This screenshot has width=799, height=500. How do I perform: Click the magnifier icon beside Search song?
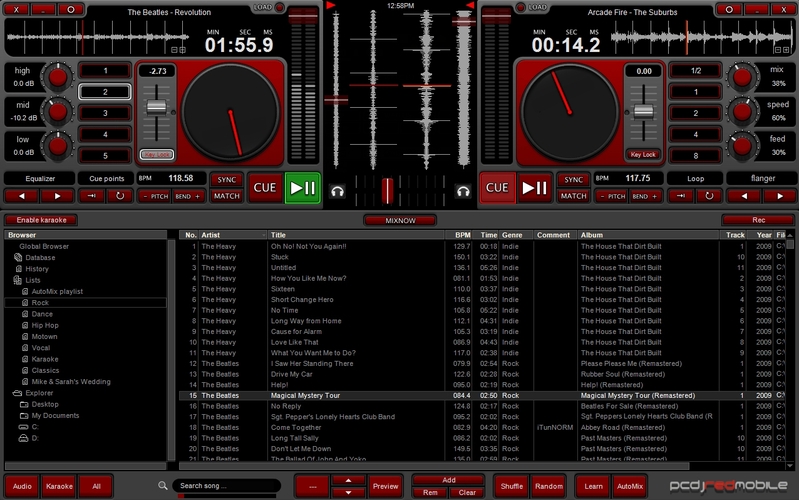click(x=162, y=486)
